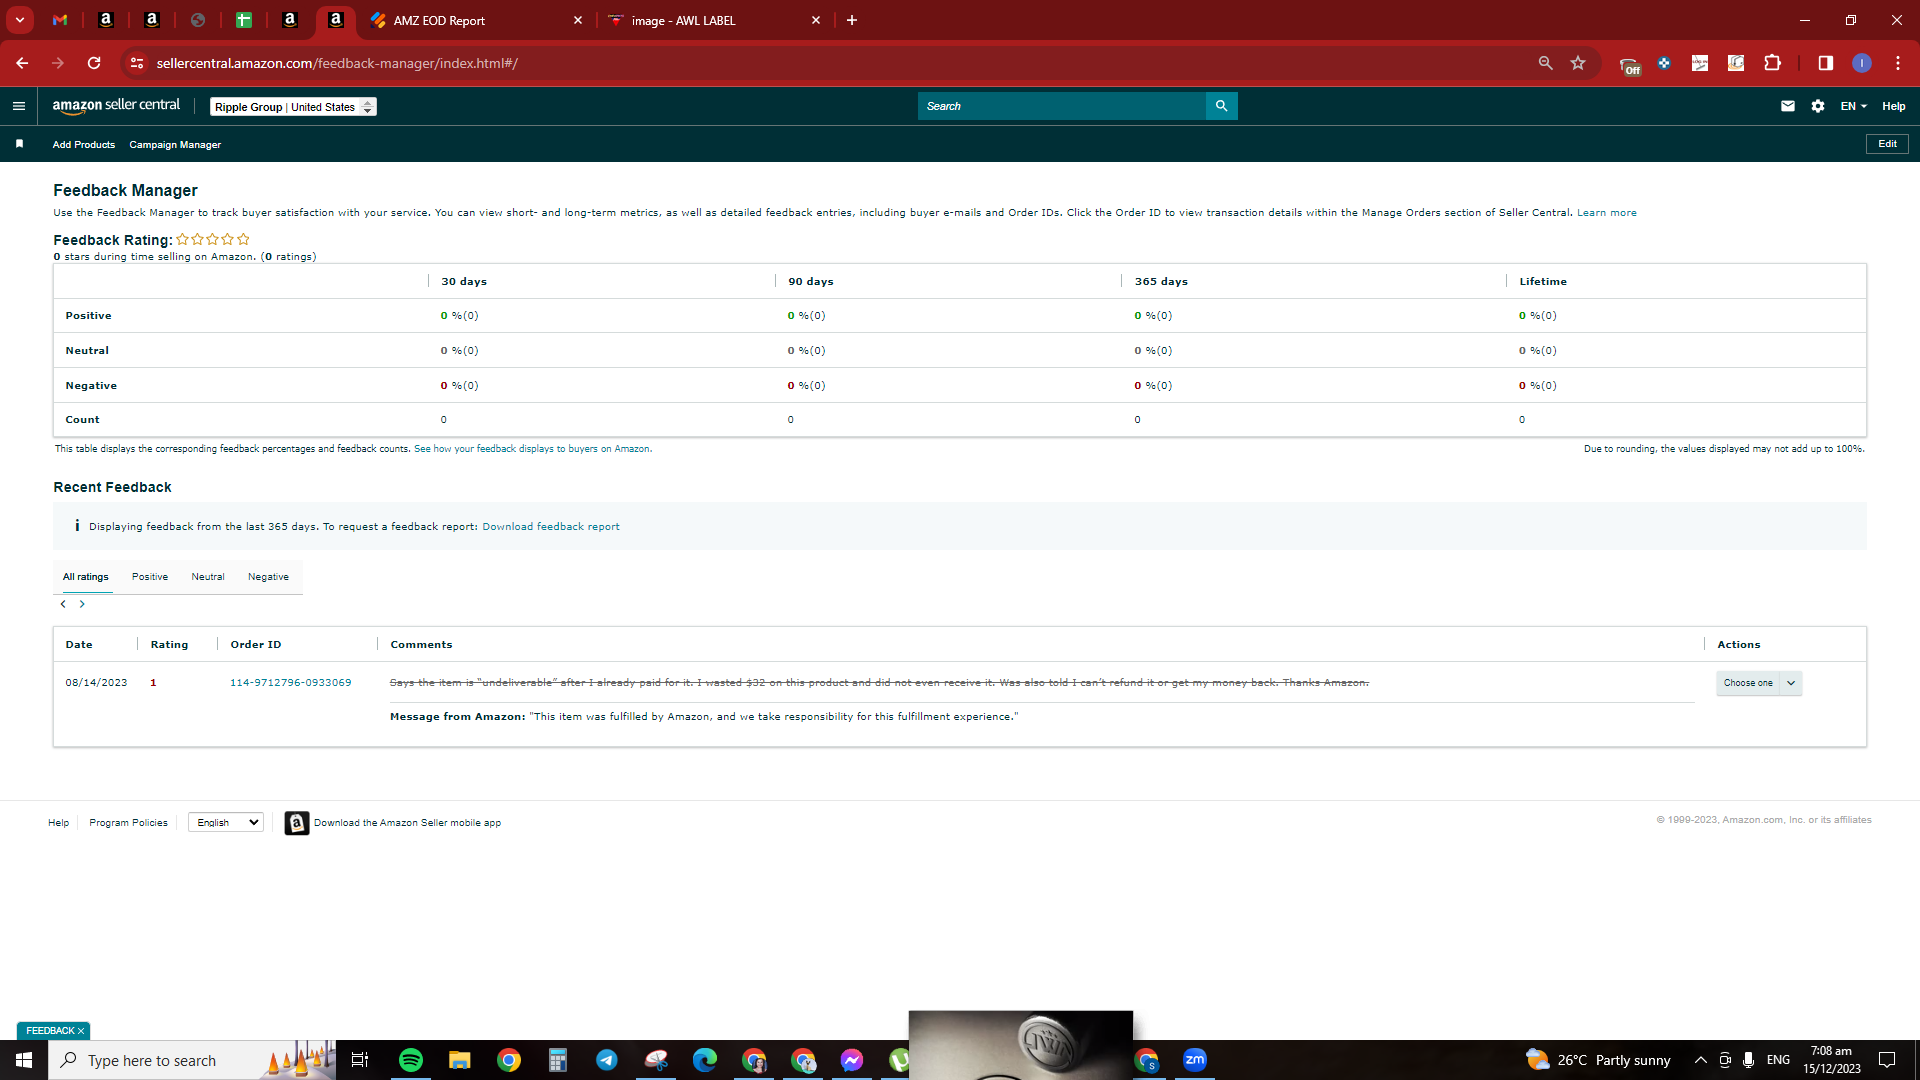Click the magnifier search submit button

(1221, 106)
